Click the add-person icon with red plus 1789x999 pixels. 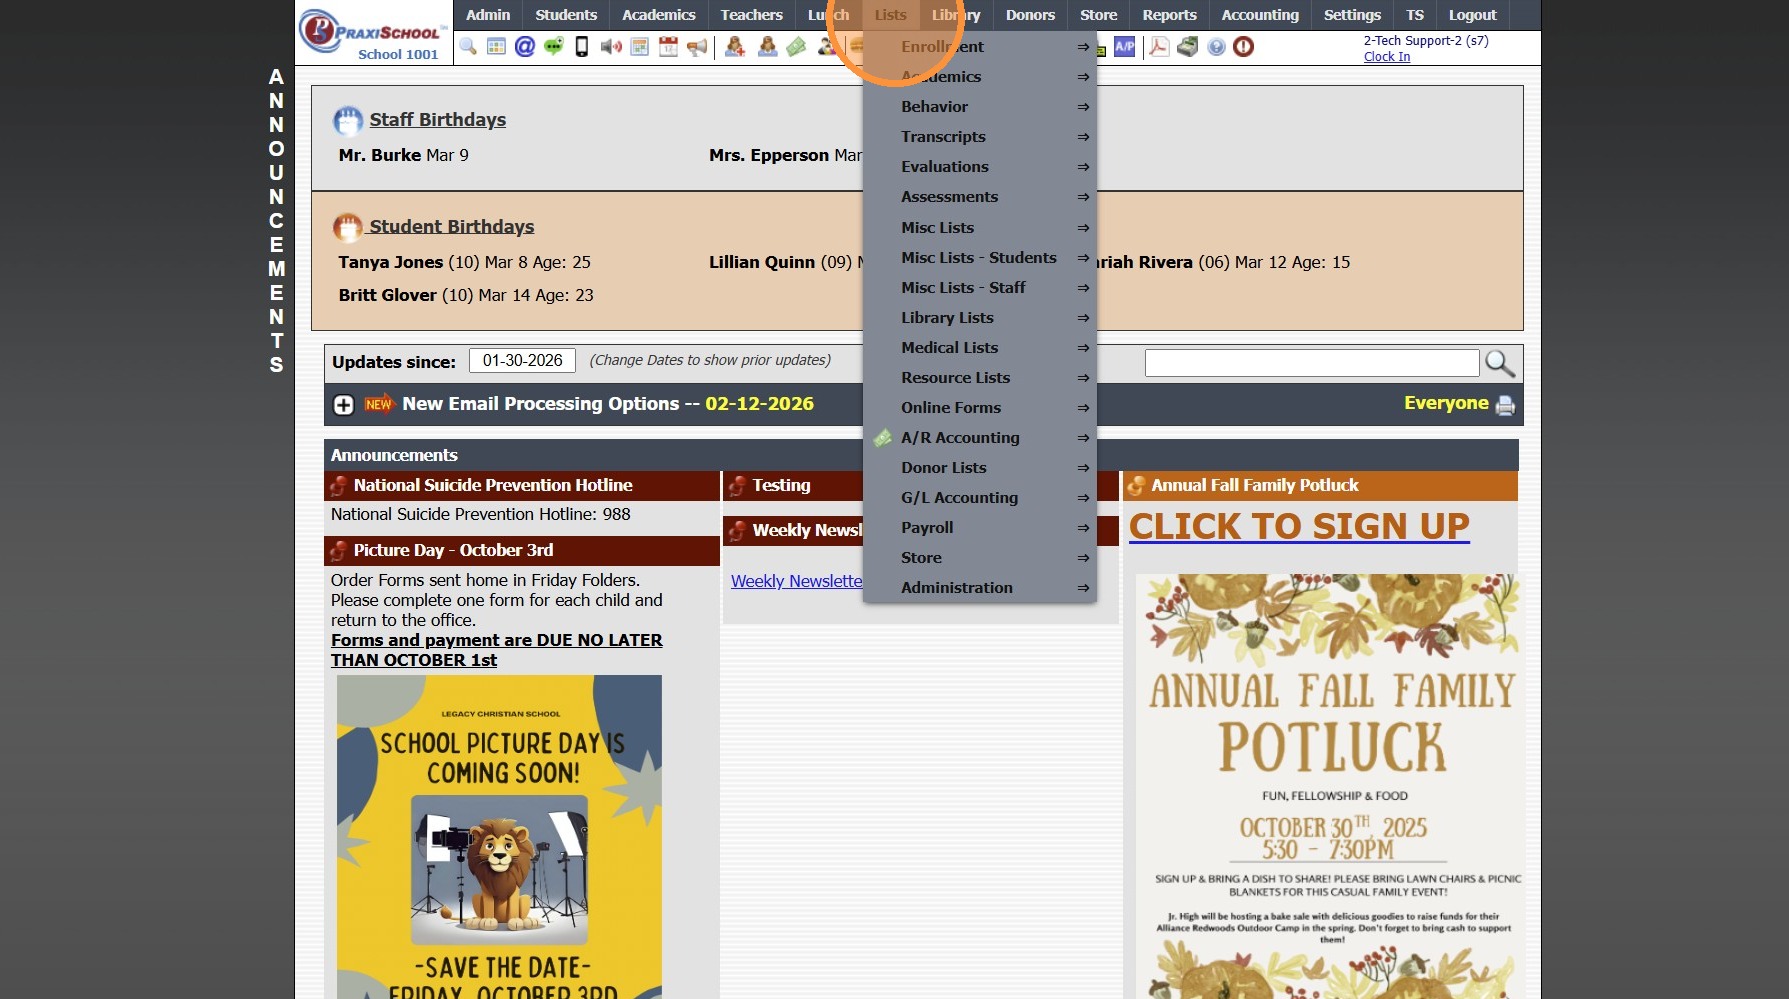[735, 47]
